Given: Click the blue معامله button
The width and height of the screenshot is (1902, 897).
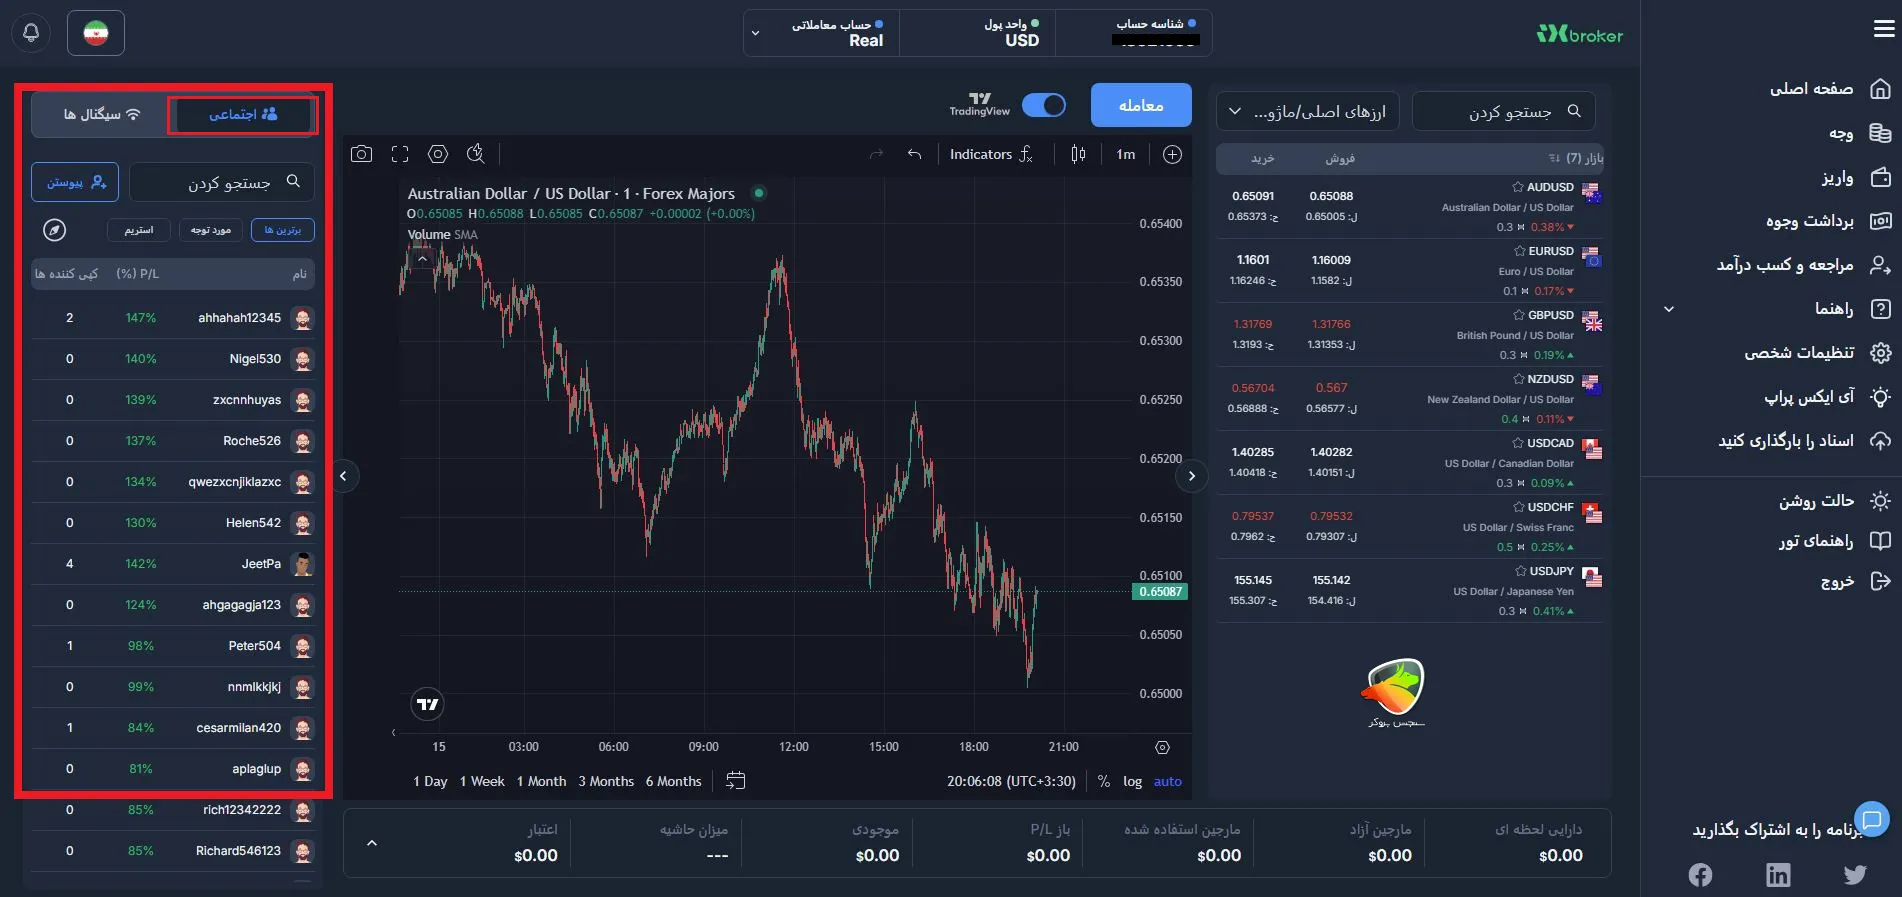Looking at the screenshot, I should point(1141,105).
